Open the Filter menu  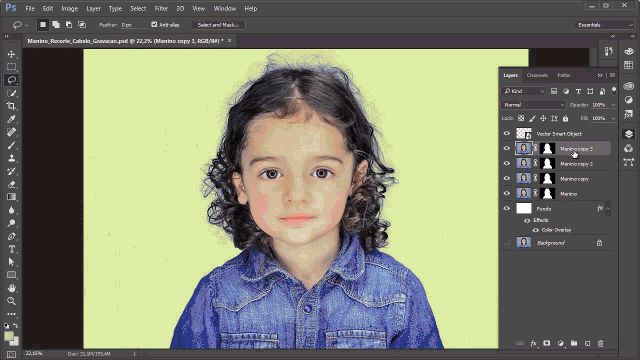[x=161, y=8]
